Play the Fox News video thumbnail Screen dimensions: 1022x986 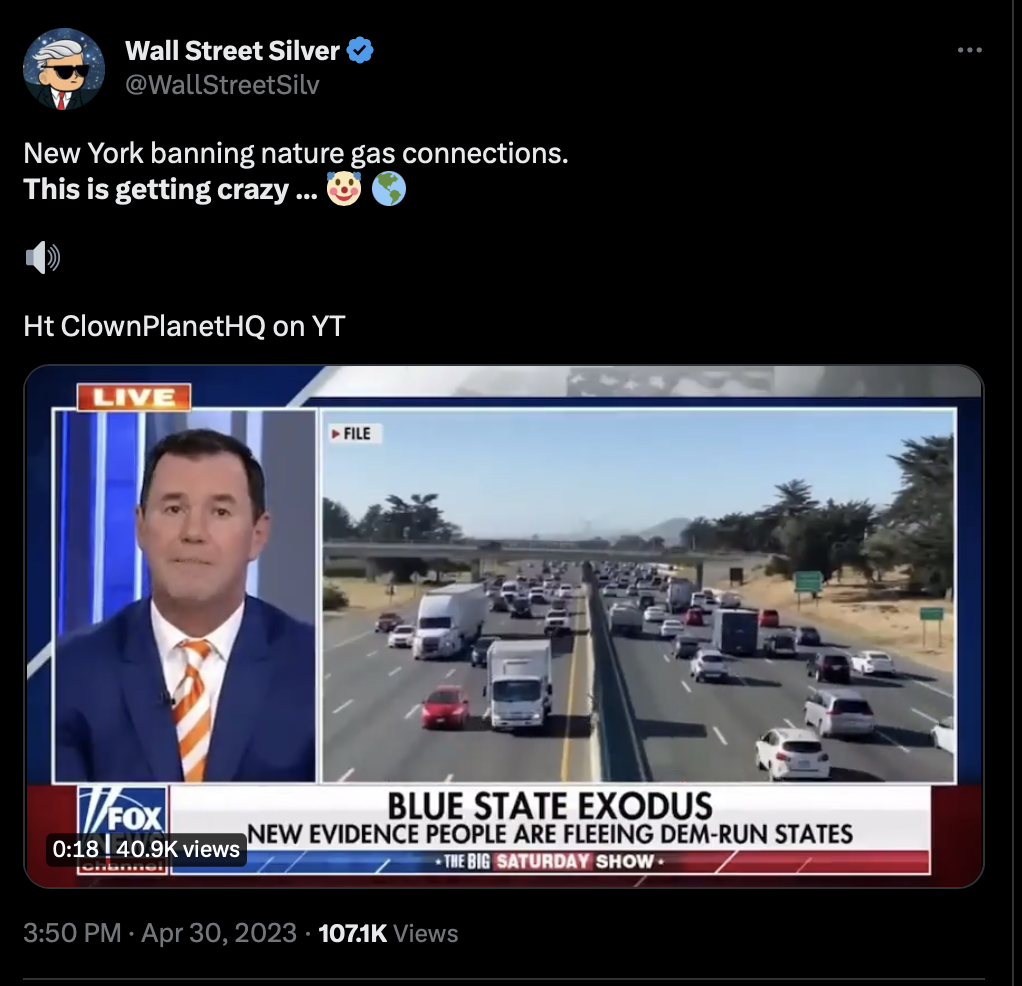click(503, 626)
